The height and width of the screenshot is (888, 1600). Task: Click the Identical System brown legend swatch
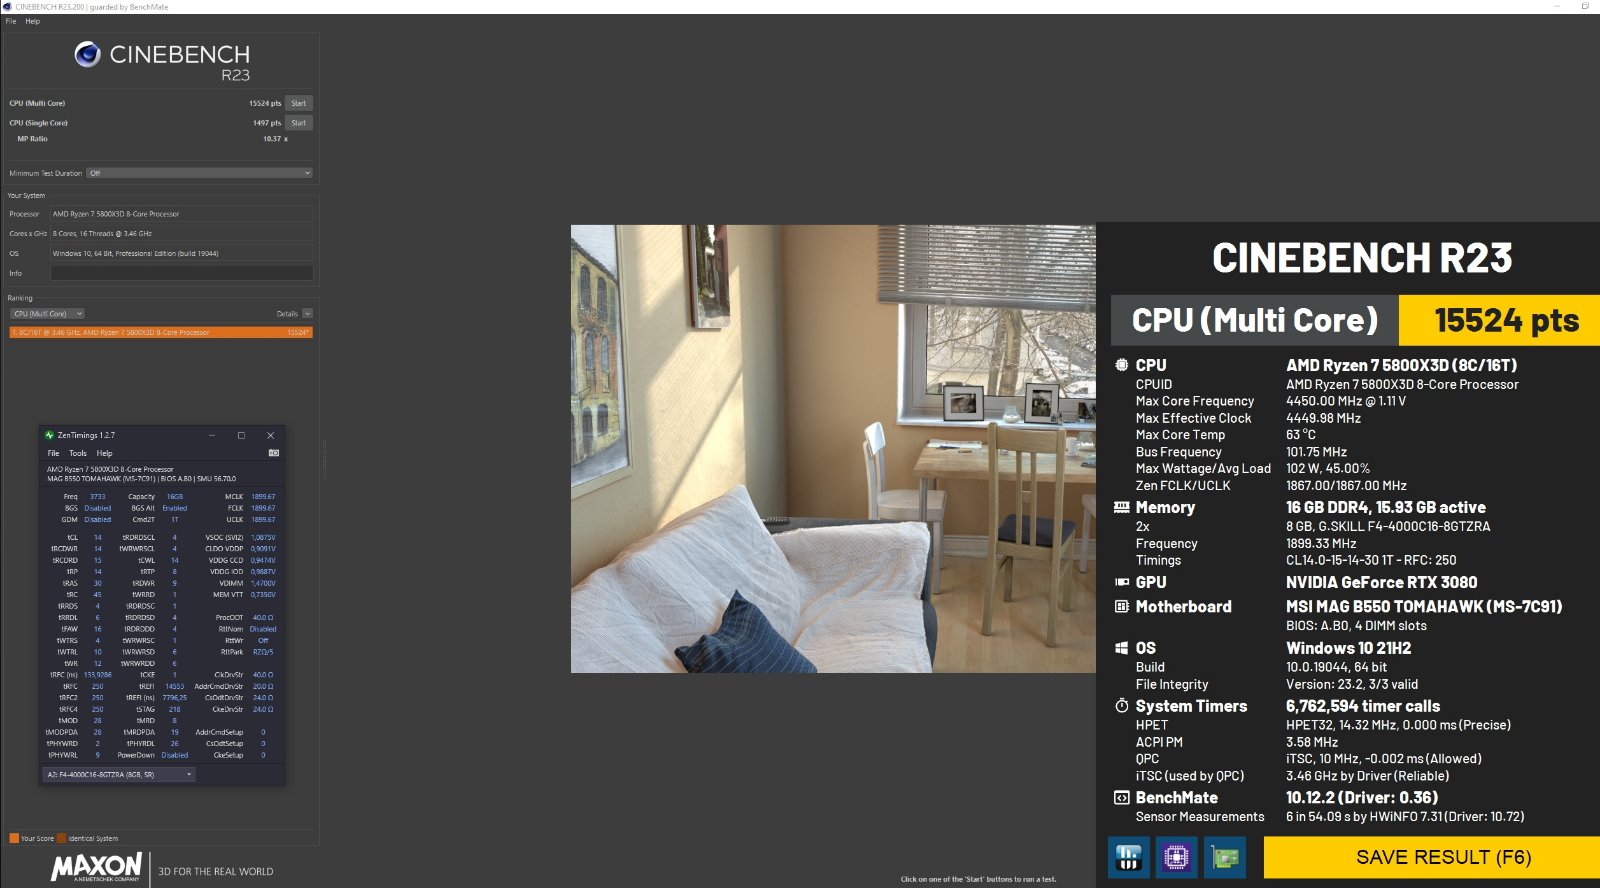(62, 838)
